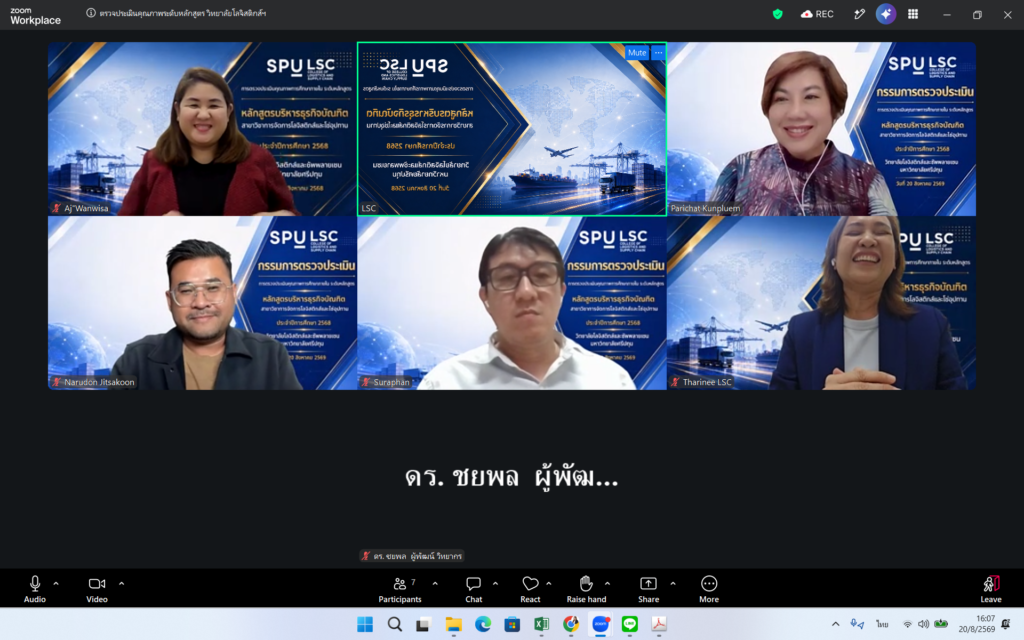Open Task View in taskbar

point(423,624)
